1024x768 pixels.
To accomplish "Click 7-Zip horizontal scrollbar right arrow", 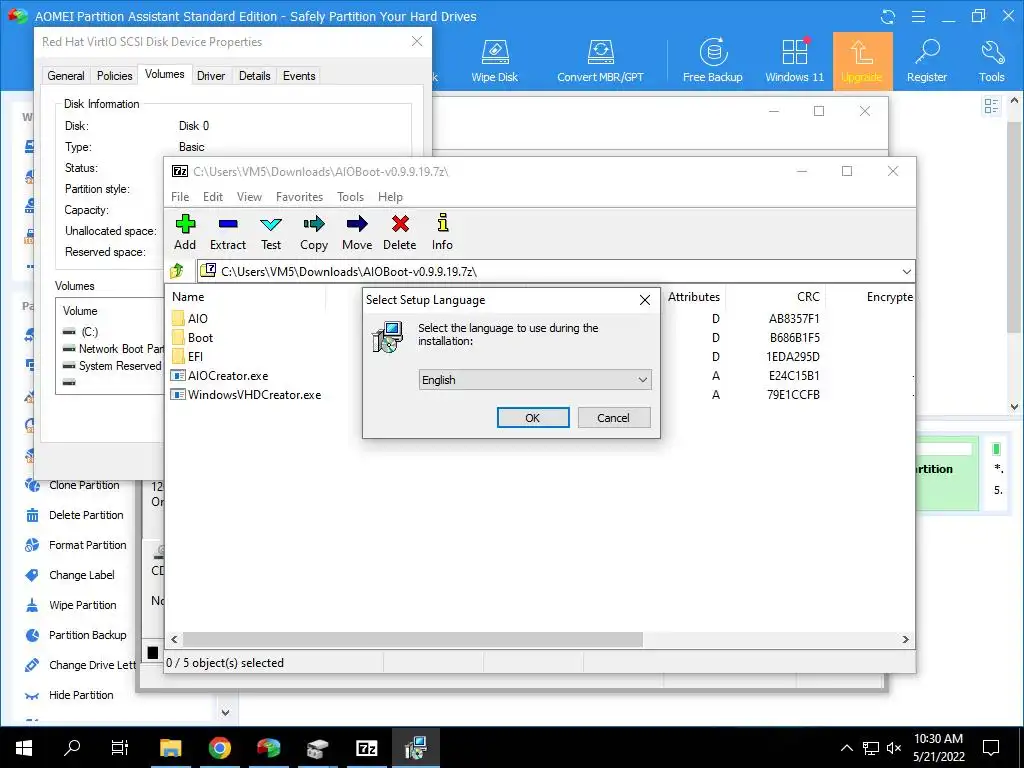I will 906,639.
